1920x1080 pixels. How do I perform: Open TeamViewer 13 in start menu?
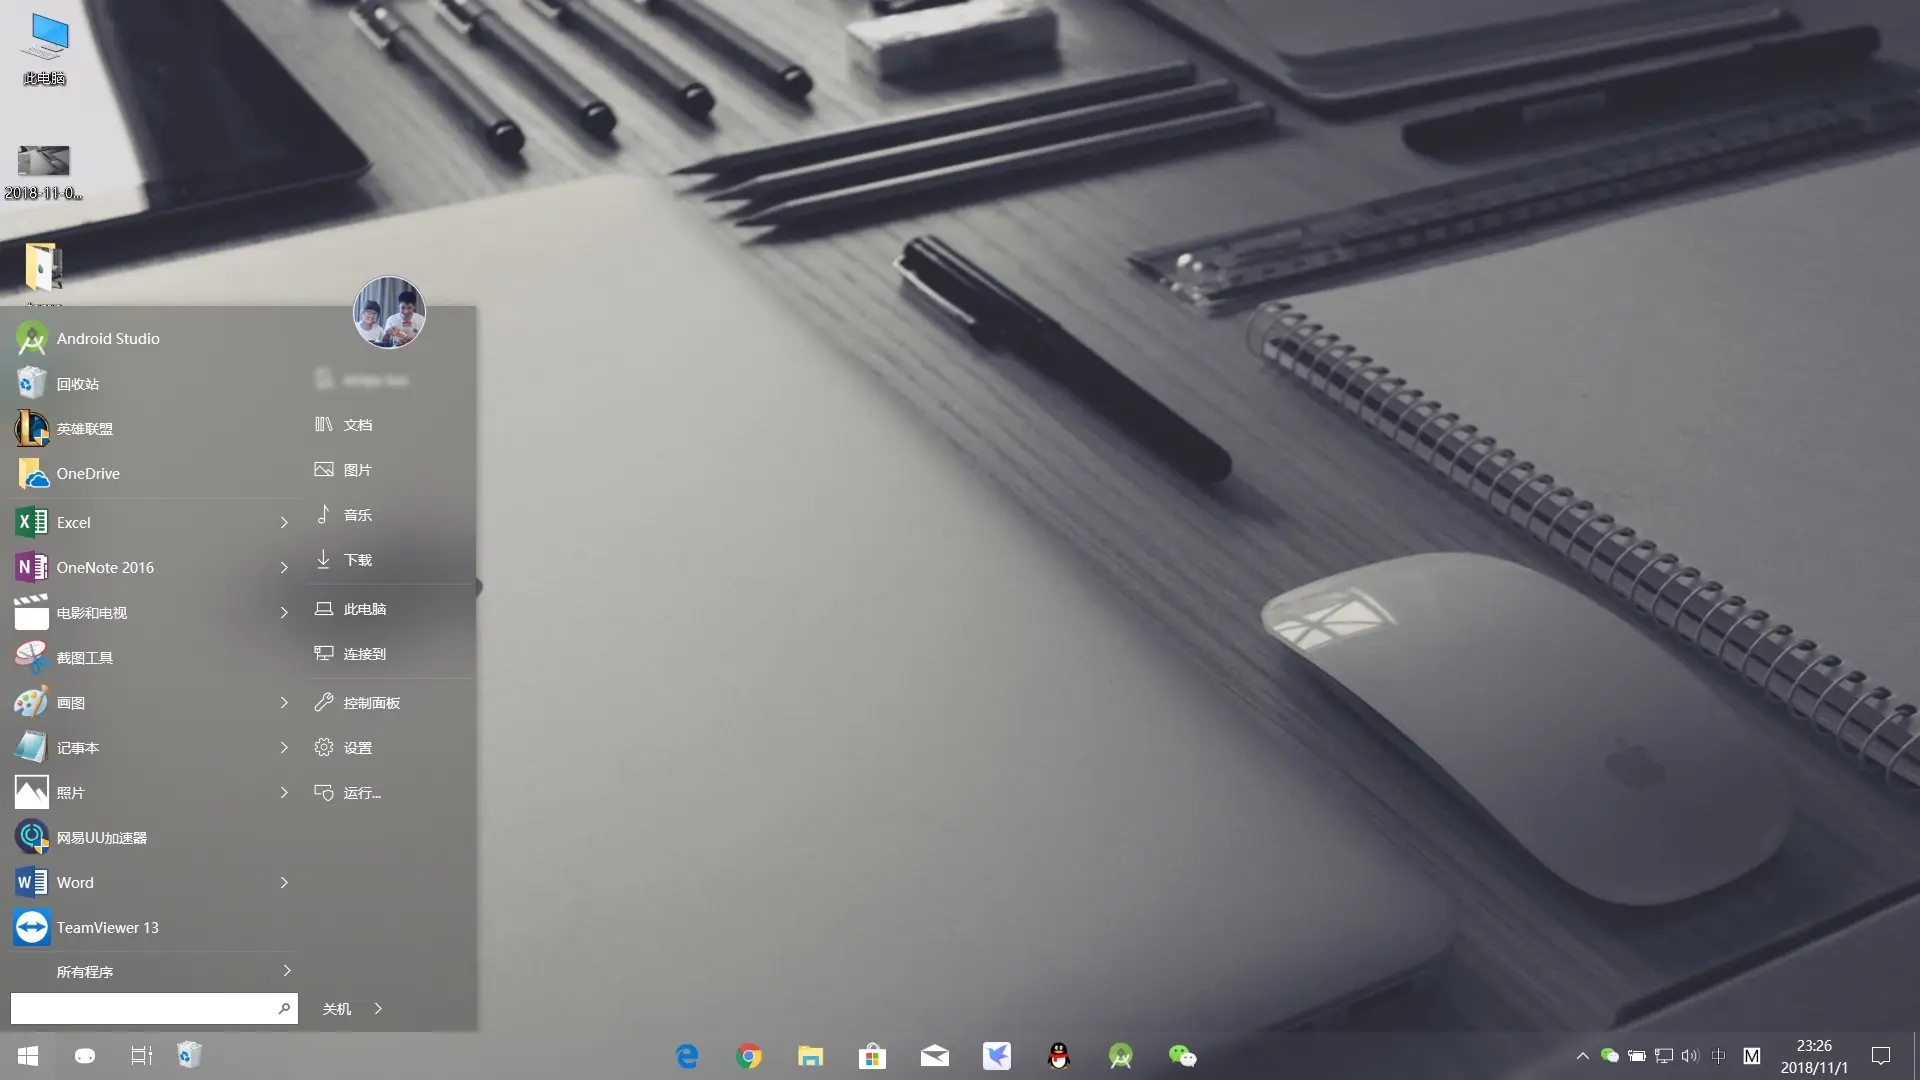(107, 928)
